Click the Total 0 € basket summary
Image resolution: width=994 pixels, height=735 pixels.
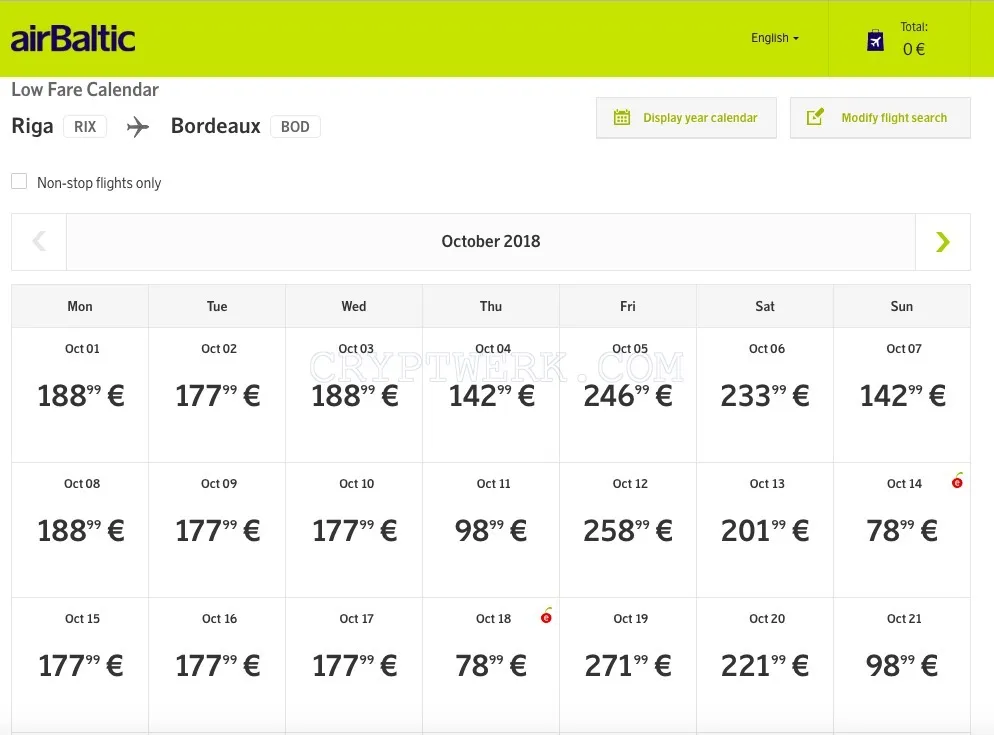[x=913, y=39]
